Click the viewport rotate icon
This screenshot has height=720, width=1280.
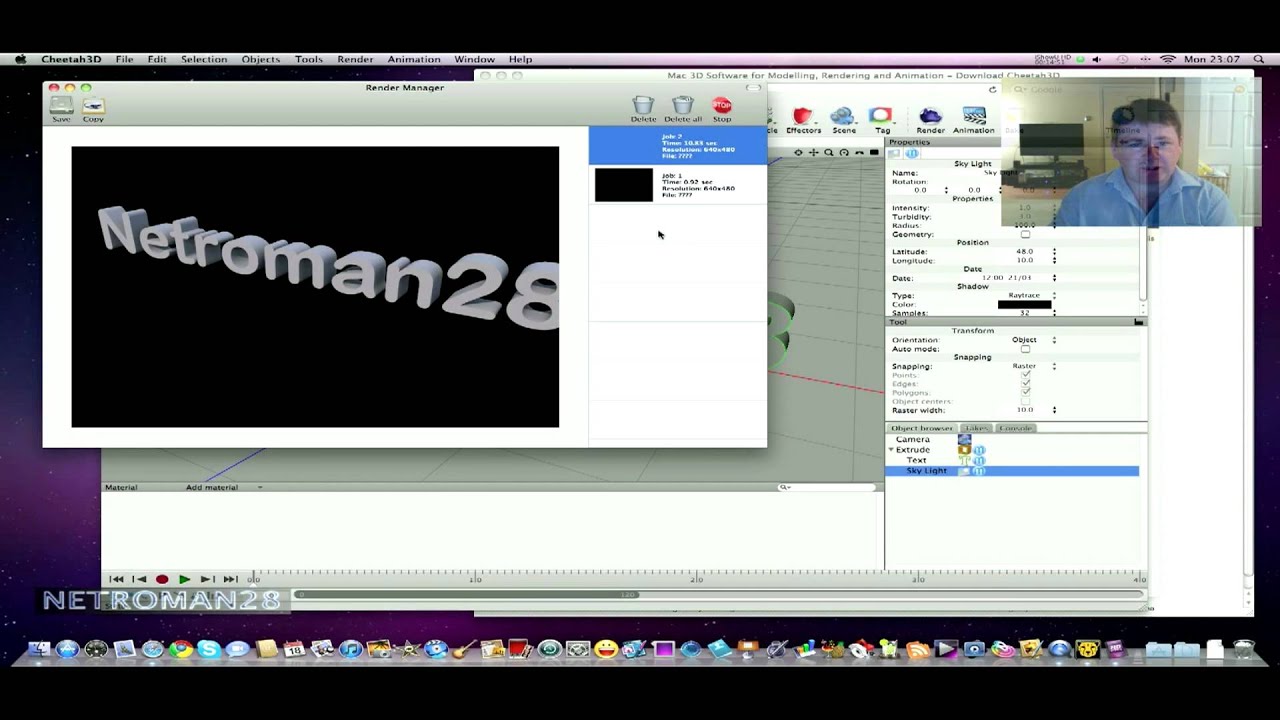tap(844, 153)
